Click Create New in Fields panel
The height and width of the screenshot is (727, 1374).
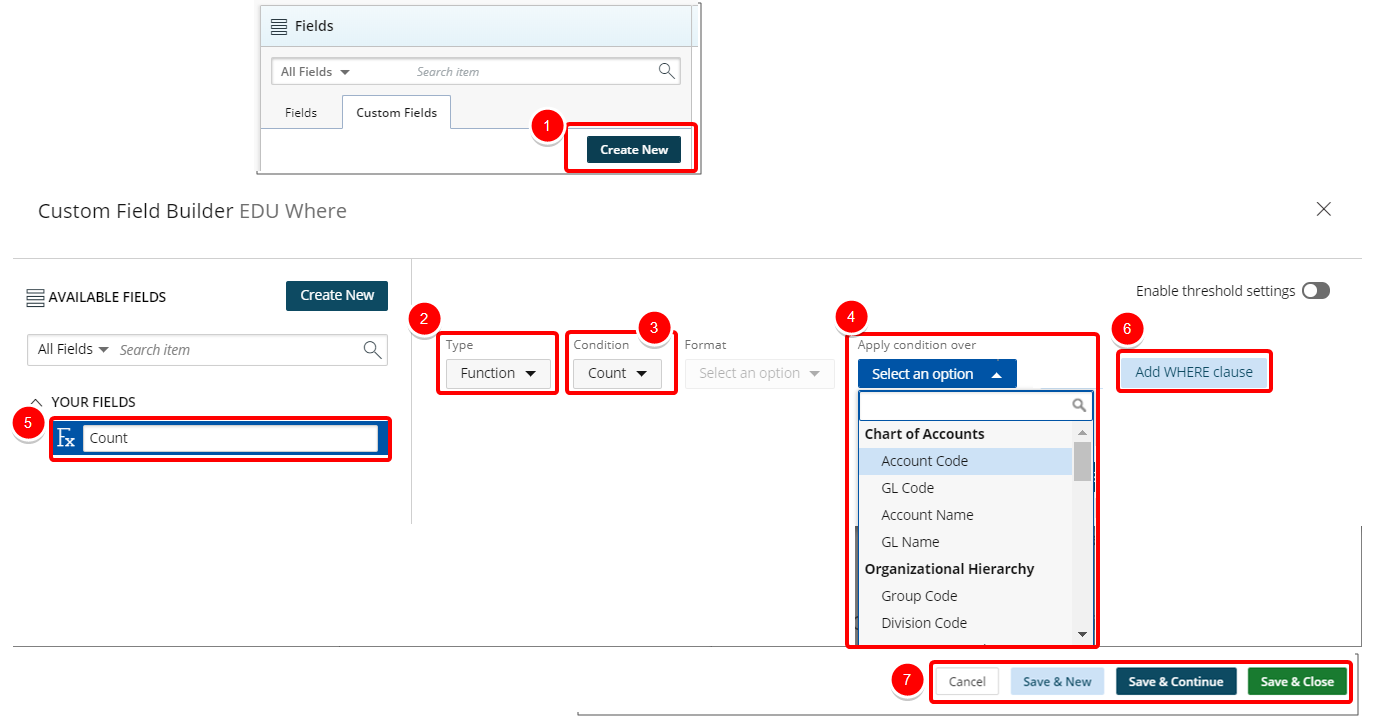point(634,150)
